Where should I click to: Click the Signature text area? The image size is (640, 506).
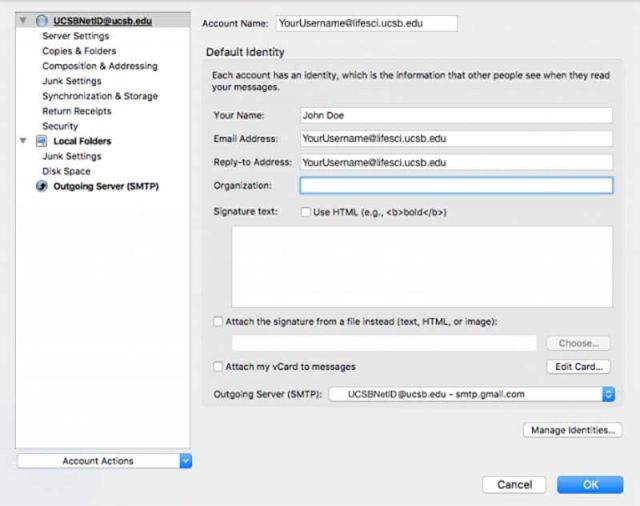(x=422, y=266)
